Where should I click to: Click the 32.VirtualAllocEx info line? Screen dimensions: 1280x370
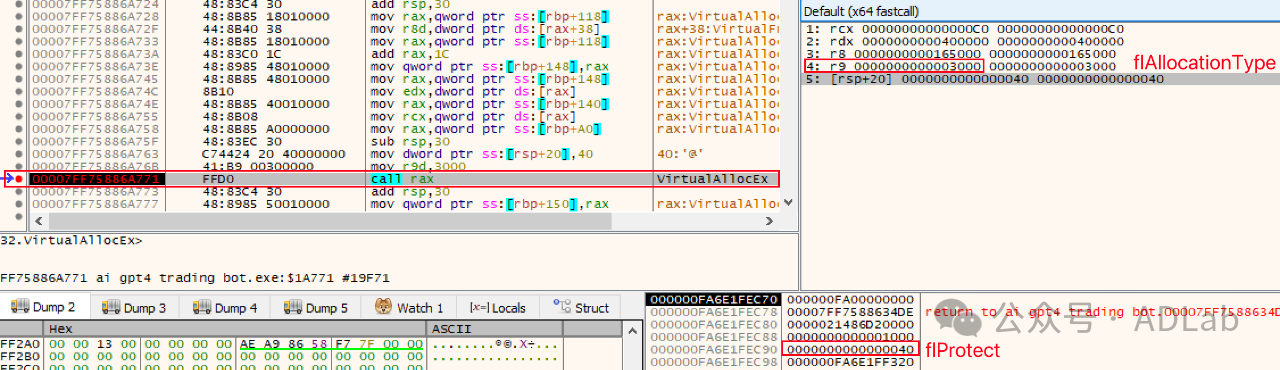click(71, 241)
